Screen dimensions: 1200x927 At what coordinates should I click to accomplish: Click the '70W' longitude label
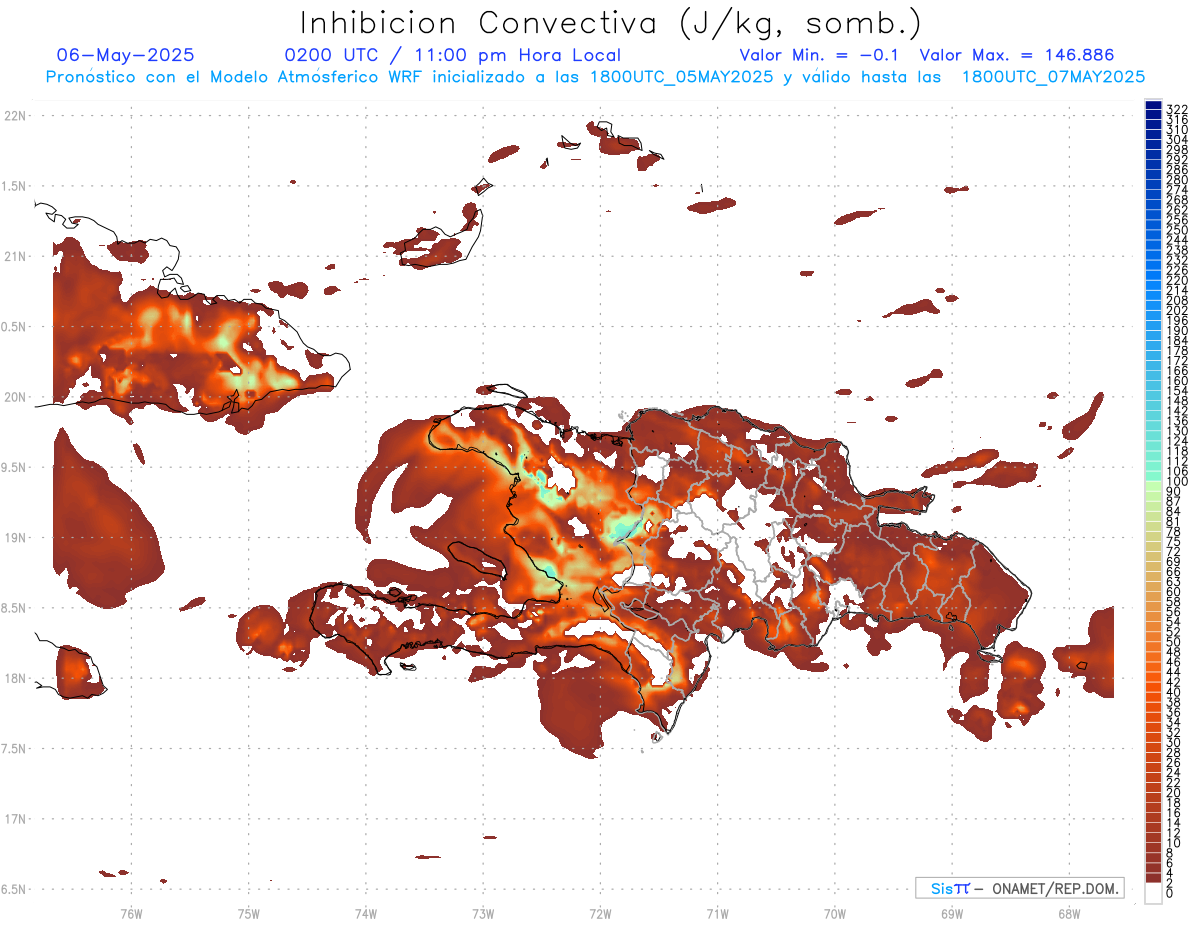point(834,913)
